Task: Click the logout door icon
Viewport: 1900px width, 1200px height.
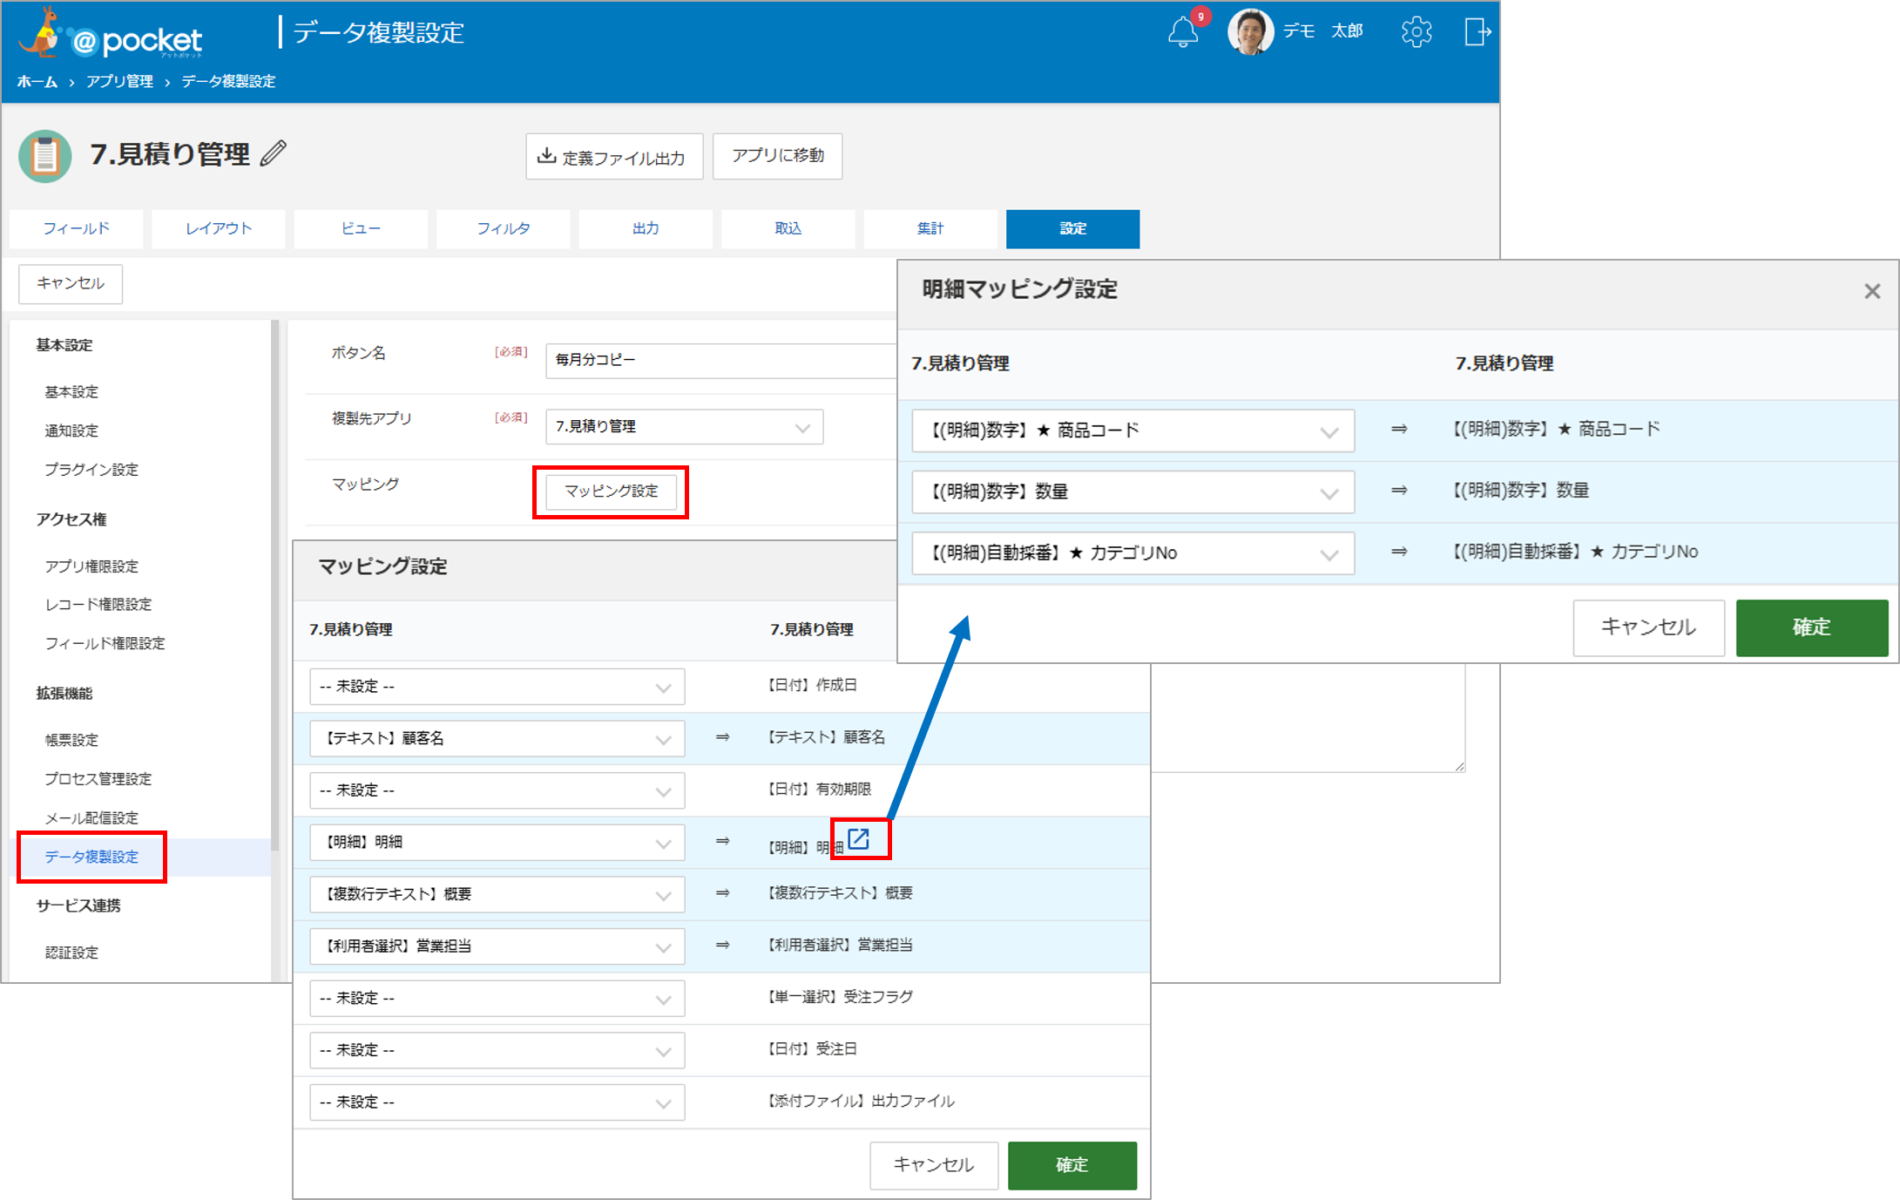Action: (1477, 32)
